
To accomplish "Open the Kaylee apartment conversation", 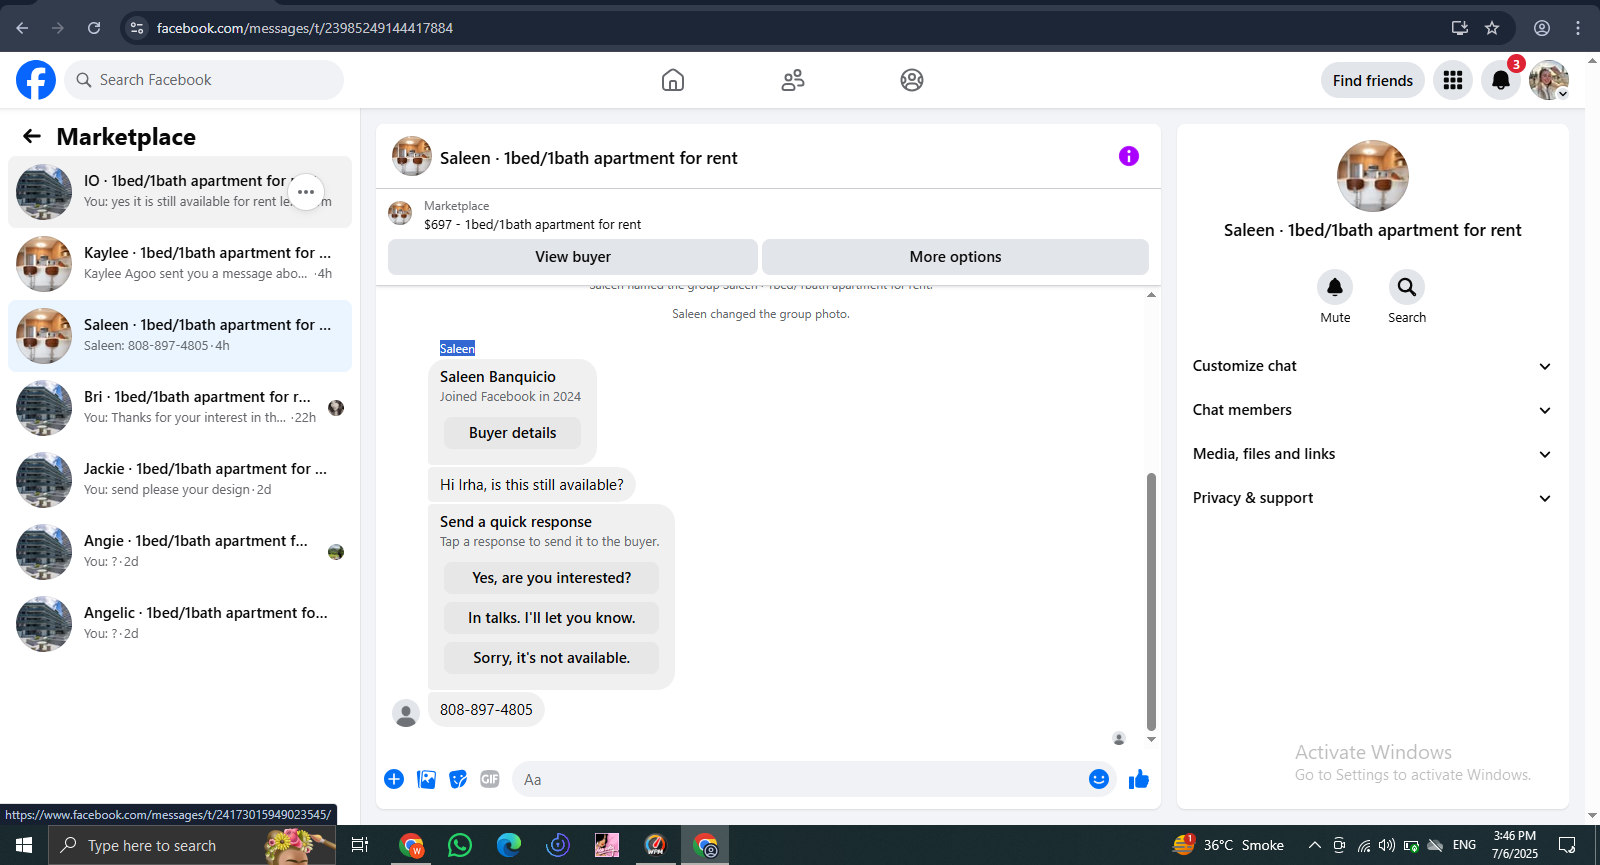I will tap(180, 264).
